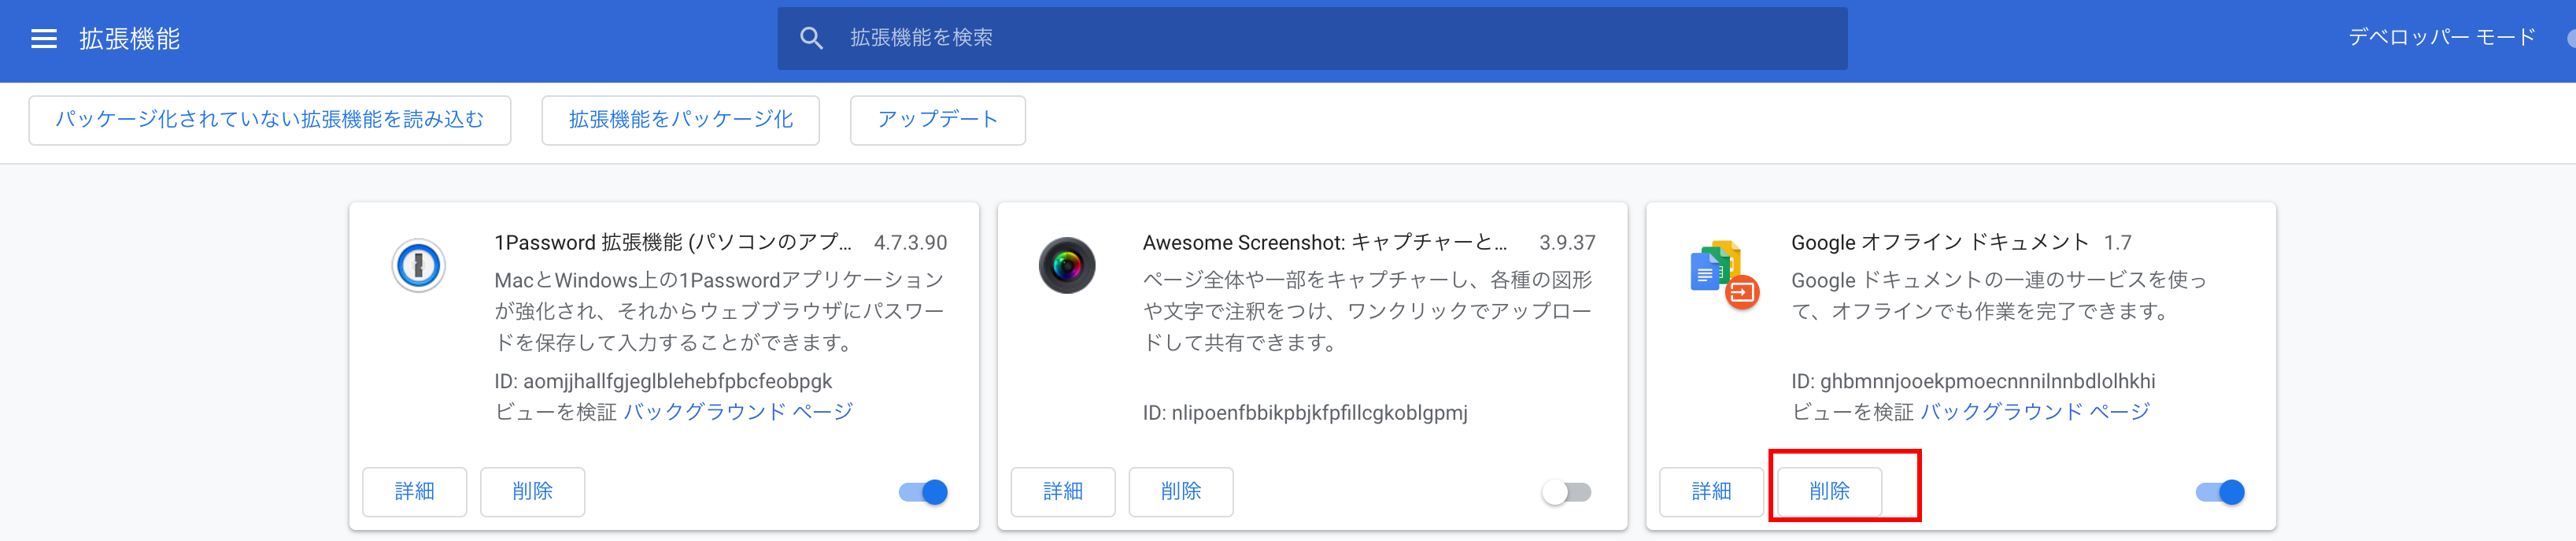Click Google オフライン ドキュメント title
The height and width of the screenshot is (541, 2576).
(x=1940, y=243)
